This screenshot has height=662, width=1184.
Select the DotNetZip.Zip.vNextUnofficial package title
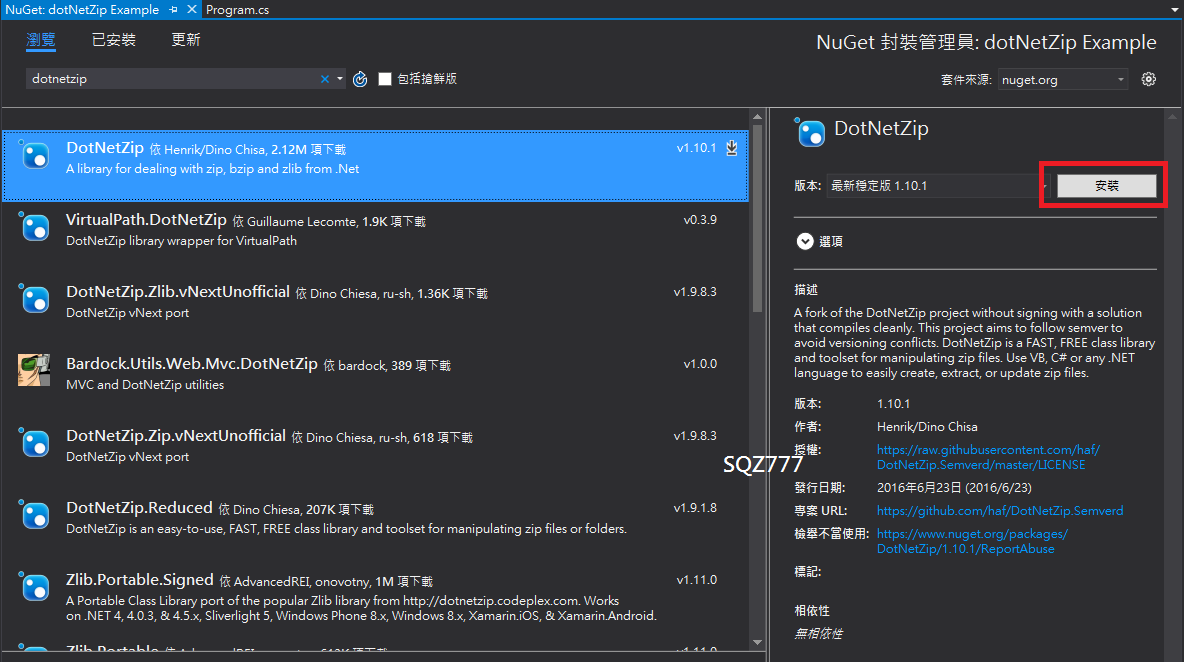point(176,436)
